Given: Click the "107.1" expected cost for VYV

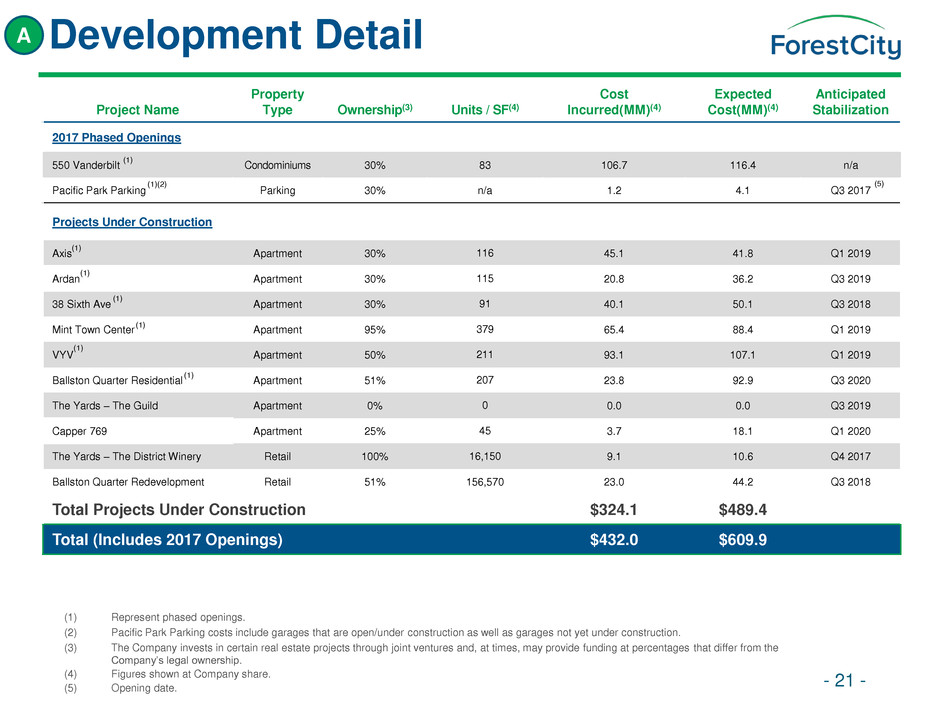Looking at the screenshot, I should click(743, 354).
